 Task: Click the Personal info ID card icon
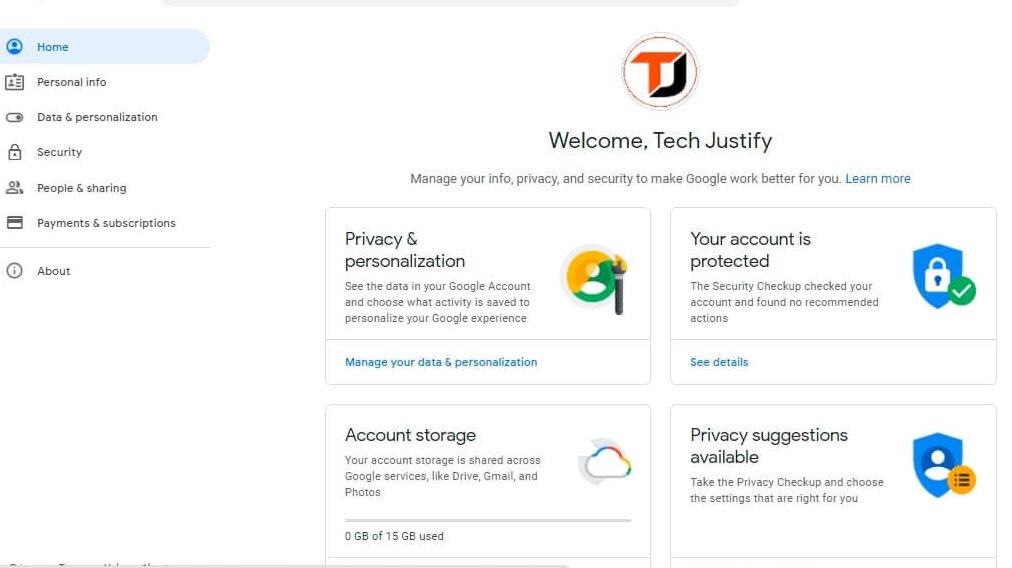[14, 82]
